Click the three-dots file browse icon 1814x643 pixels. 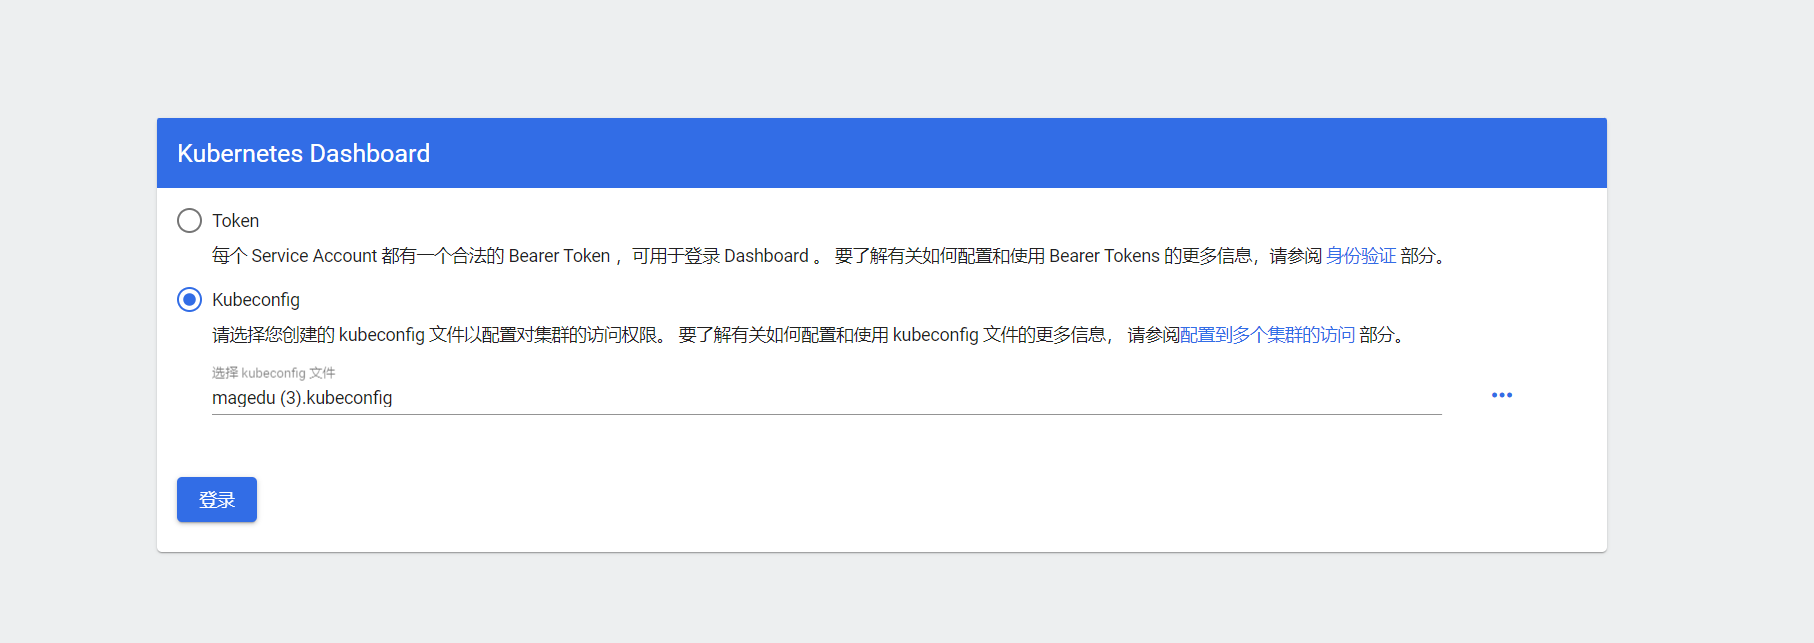click(x=1501, y=395)
